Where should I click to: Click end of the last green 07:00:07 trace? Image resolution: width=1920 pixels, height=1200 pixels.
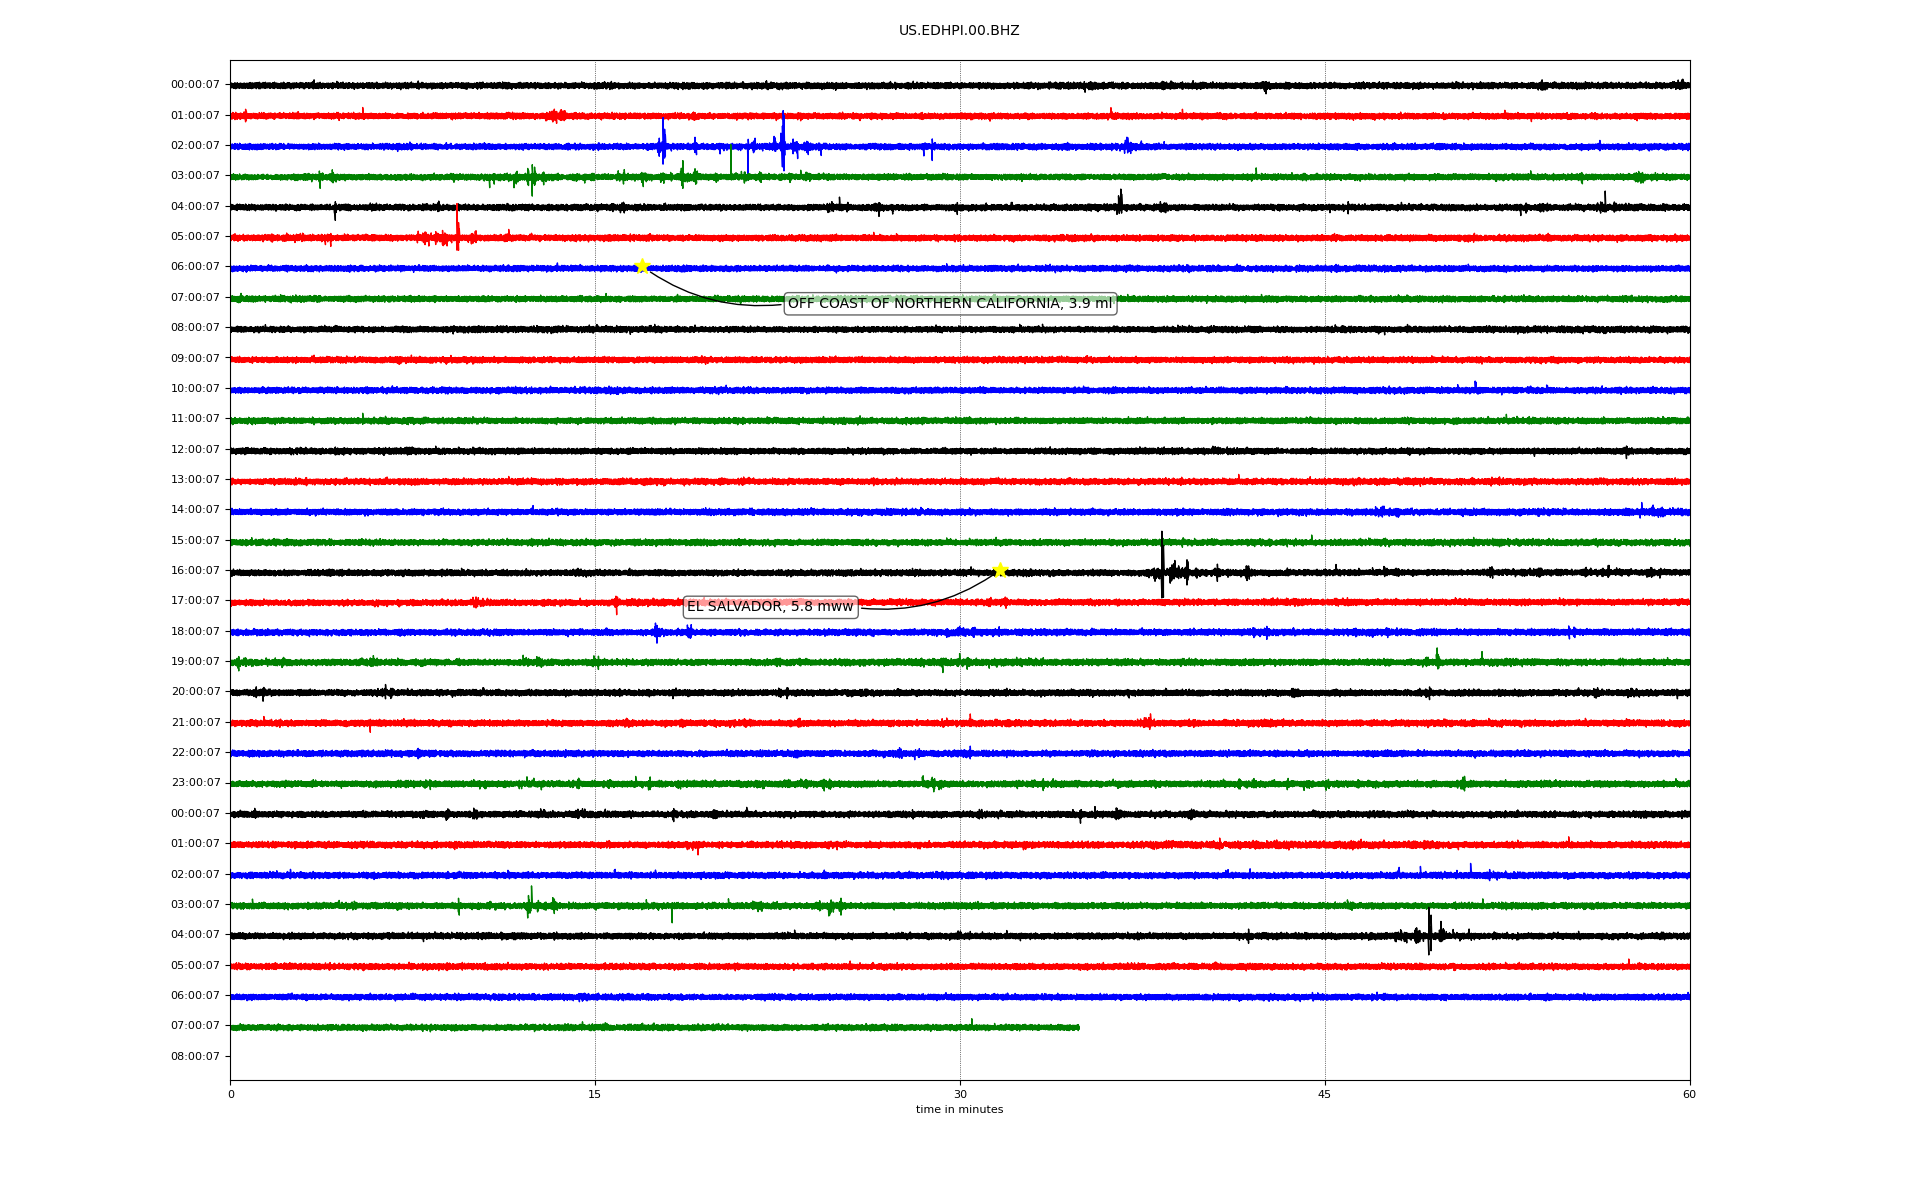[x=1077, y=1027]
